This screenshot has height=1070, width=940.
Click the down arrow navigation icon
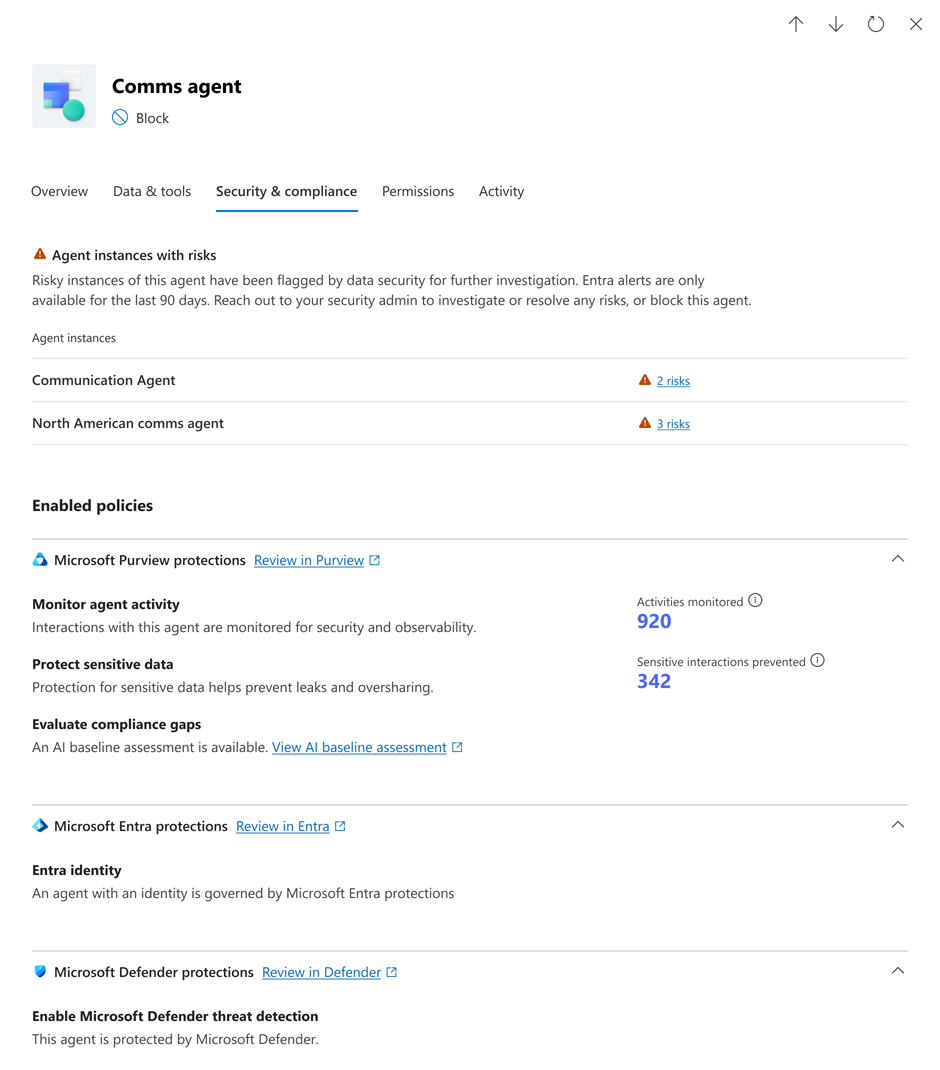pos(836,24)
